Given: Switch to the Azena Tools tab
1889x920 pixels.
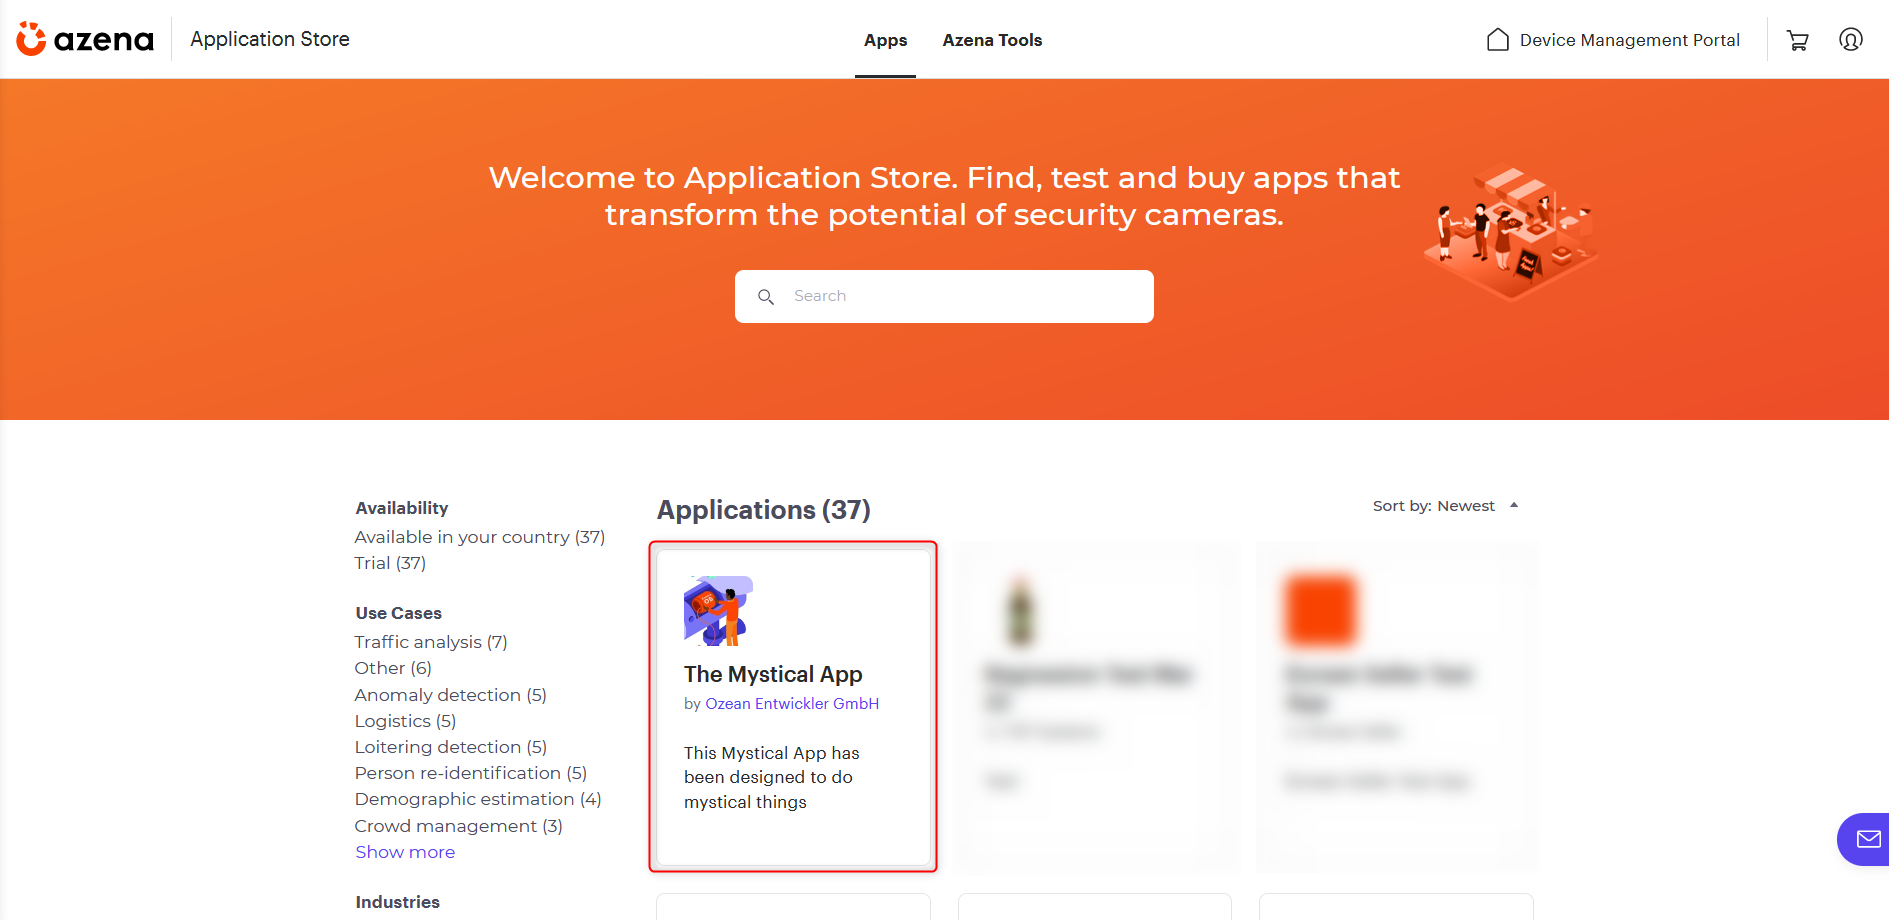Looking at the screenshot, I should [992, 40].
